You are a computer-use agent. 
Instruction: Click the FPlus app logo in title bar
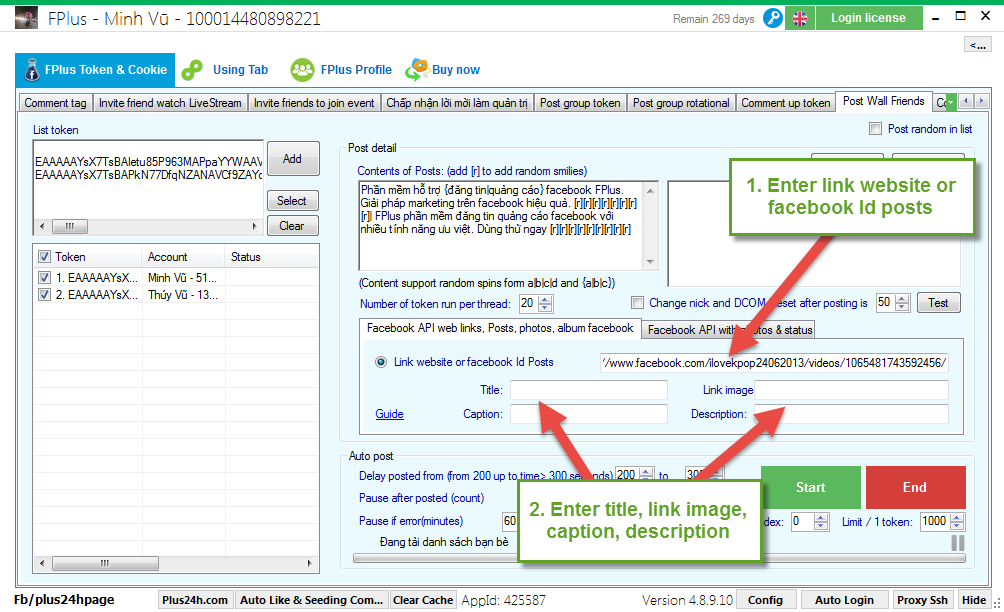[x=26, y=18]
